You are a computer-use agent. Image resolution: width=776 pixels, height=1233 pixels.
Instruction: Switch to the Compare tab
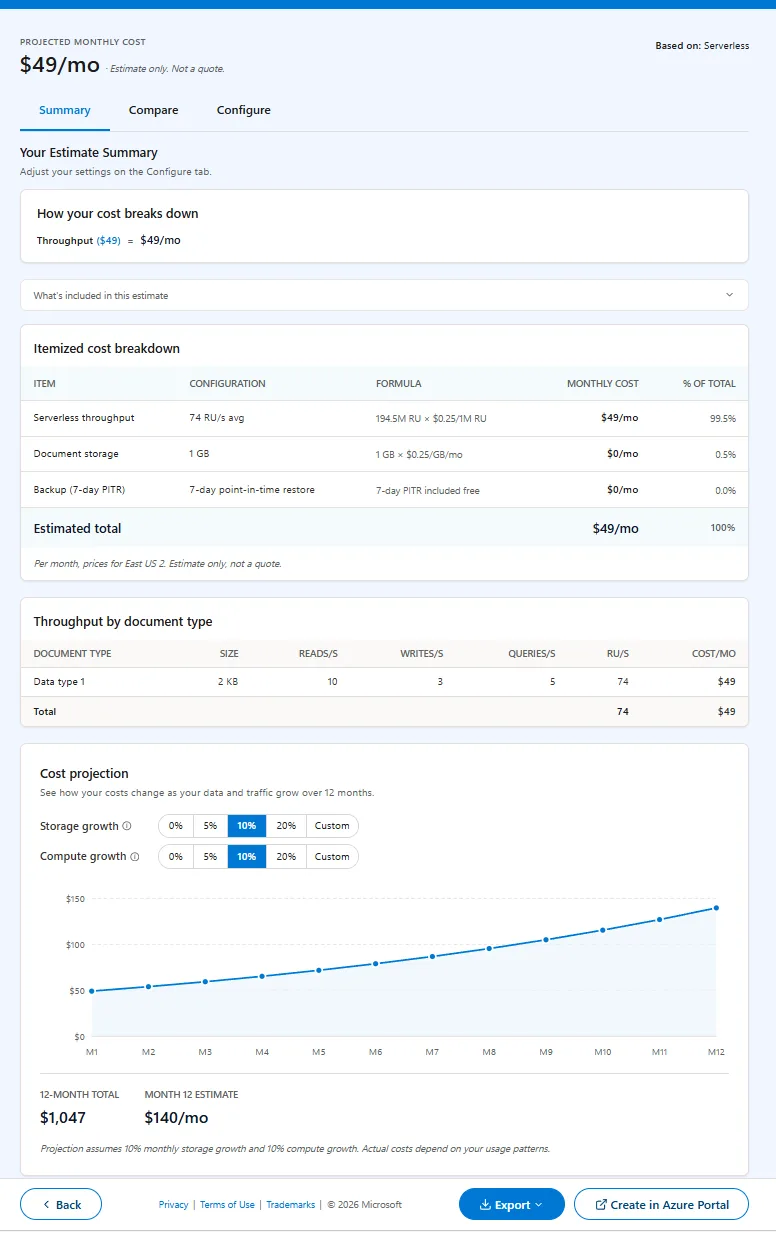point(154,110)
